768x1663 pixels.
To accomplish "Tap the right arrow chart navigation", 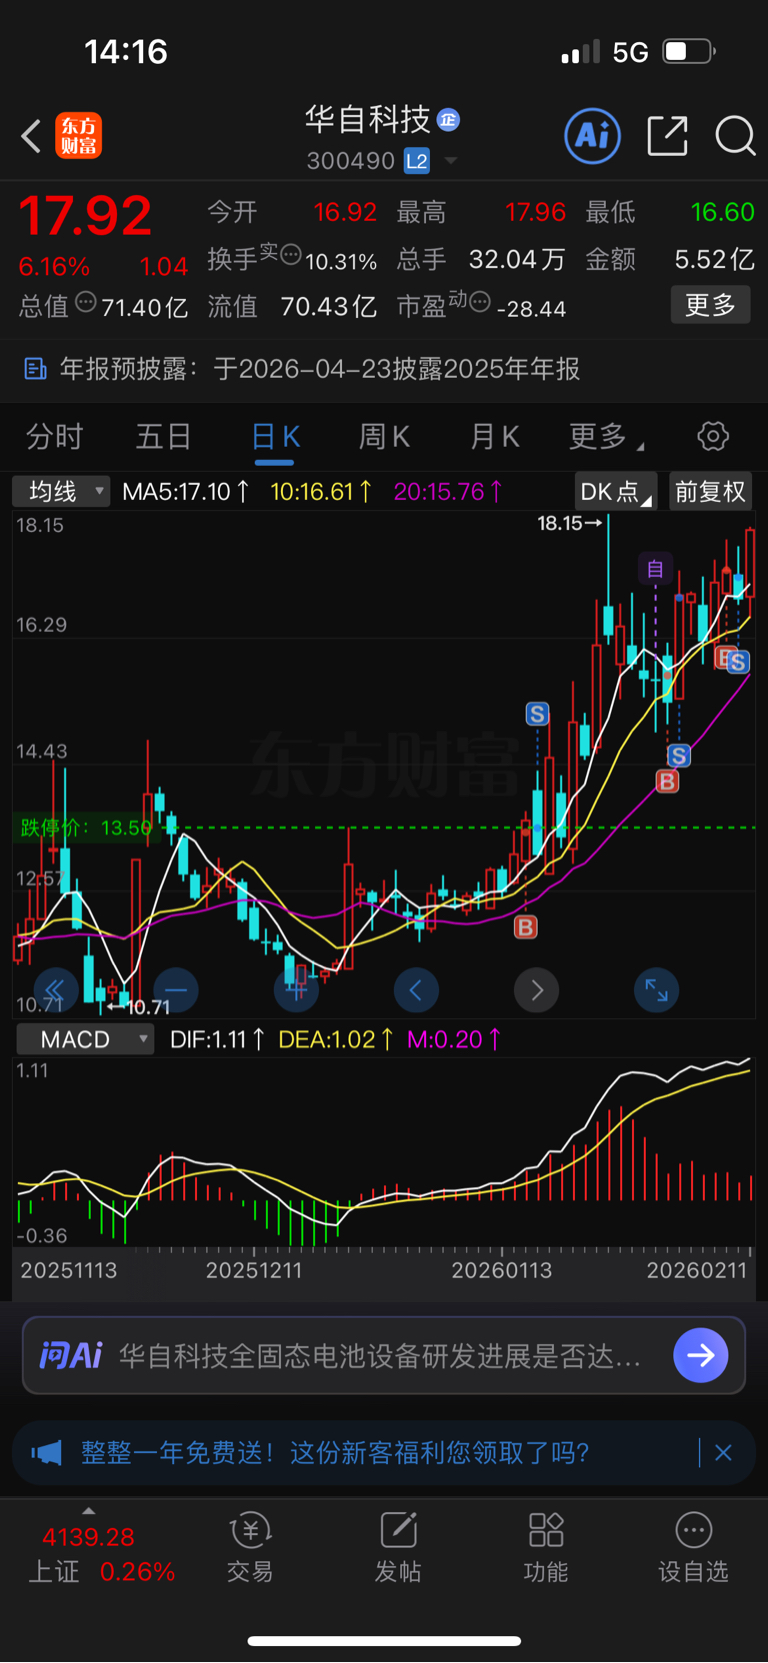I will [x=536, y=990].
